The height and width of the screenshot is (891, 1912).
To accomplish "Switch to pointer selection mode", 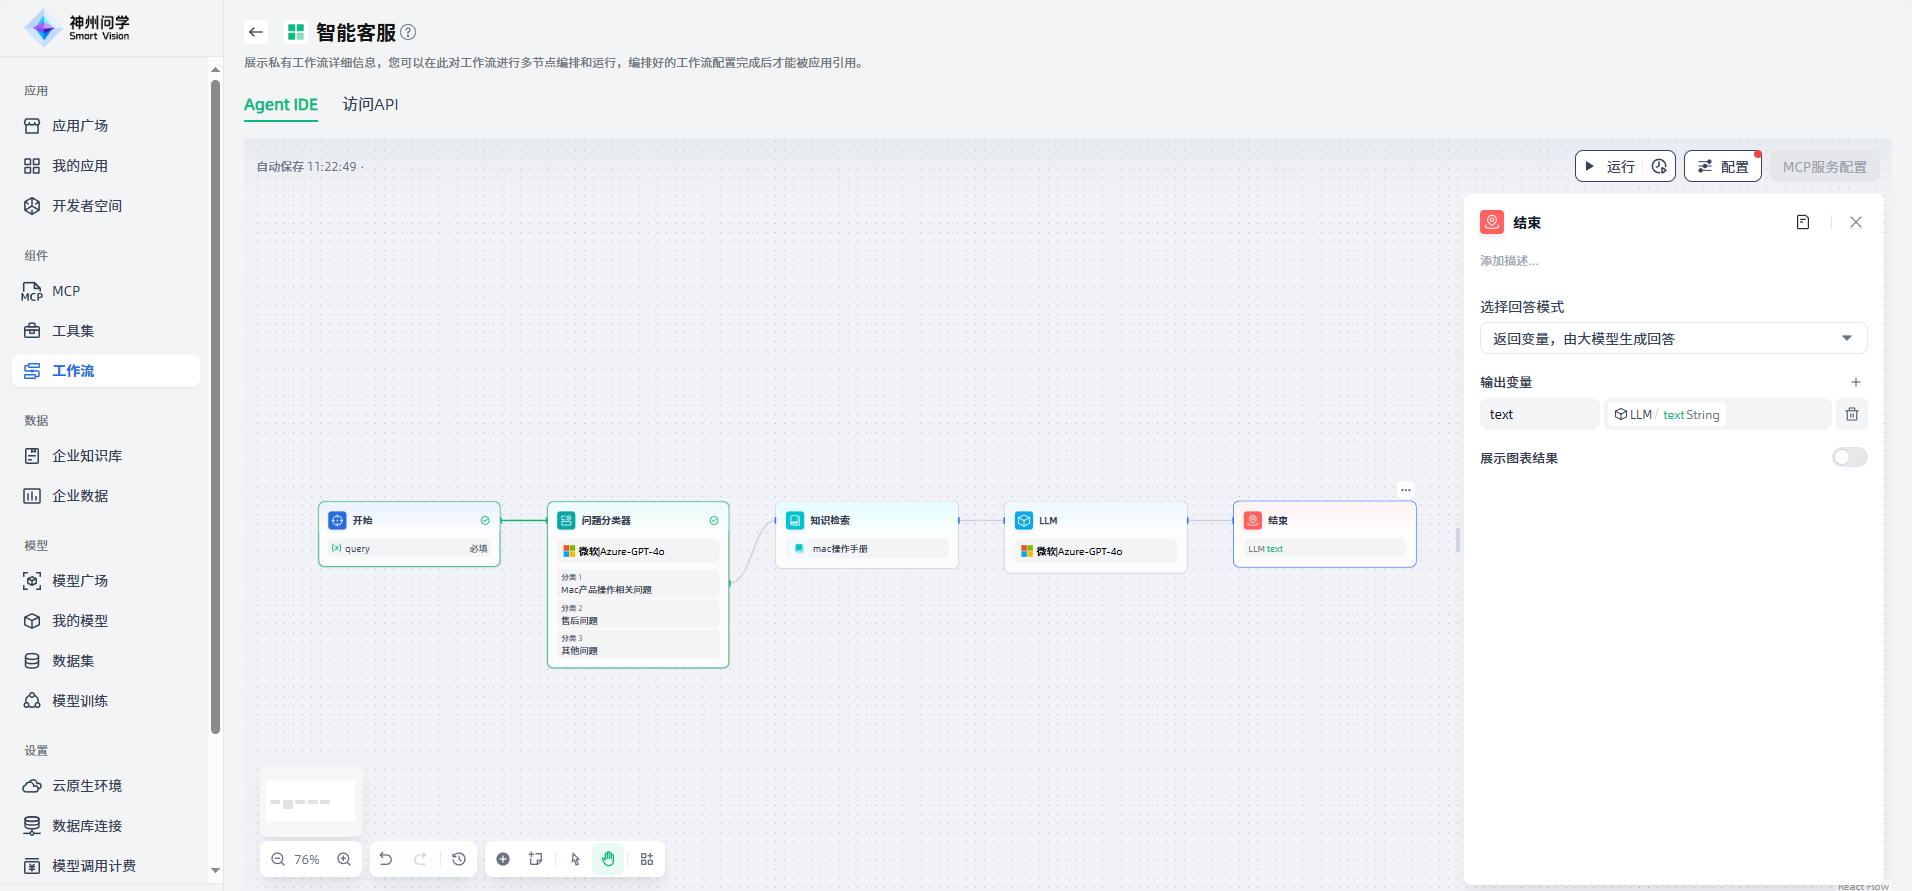I will [x=575, y=859].
